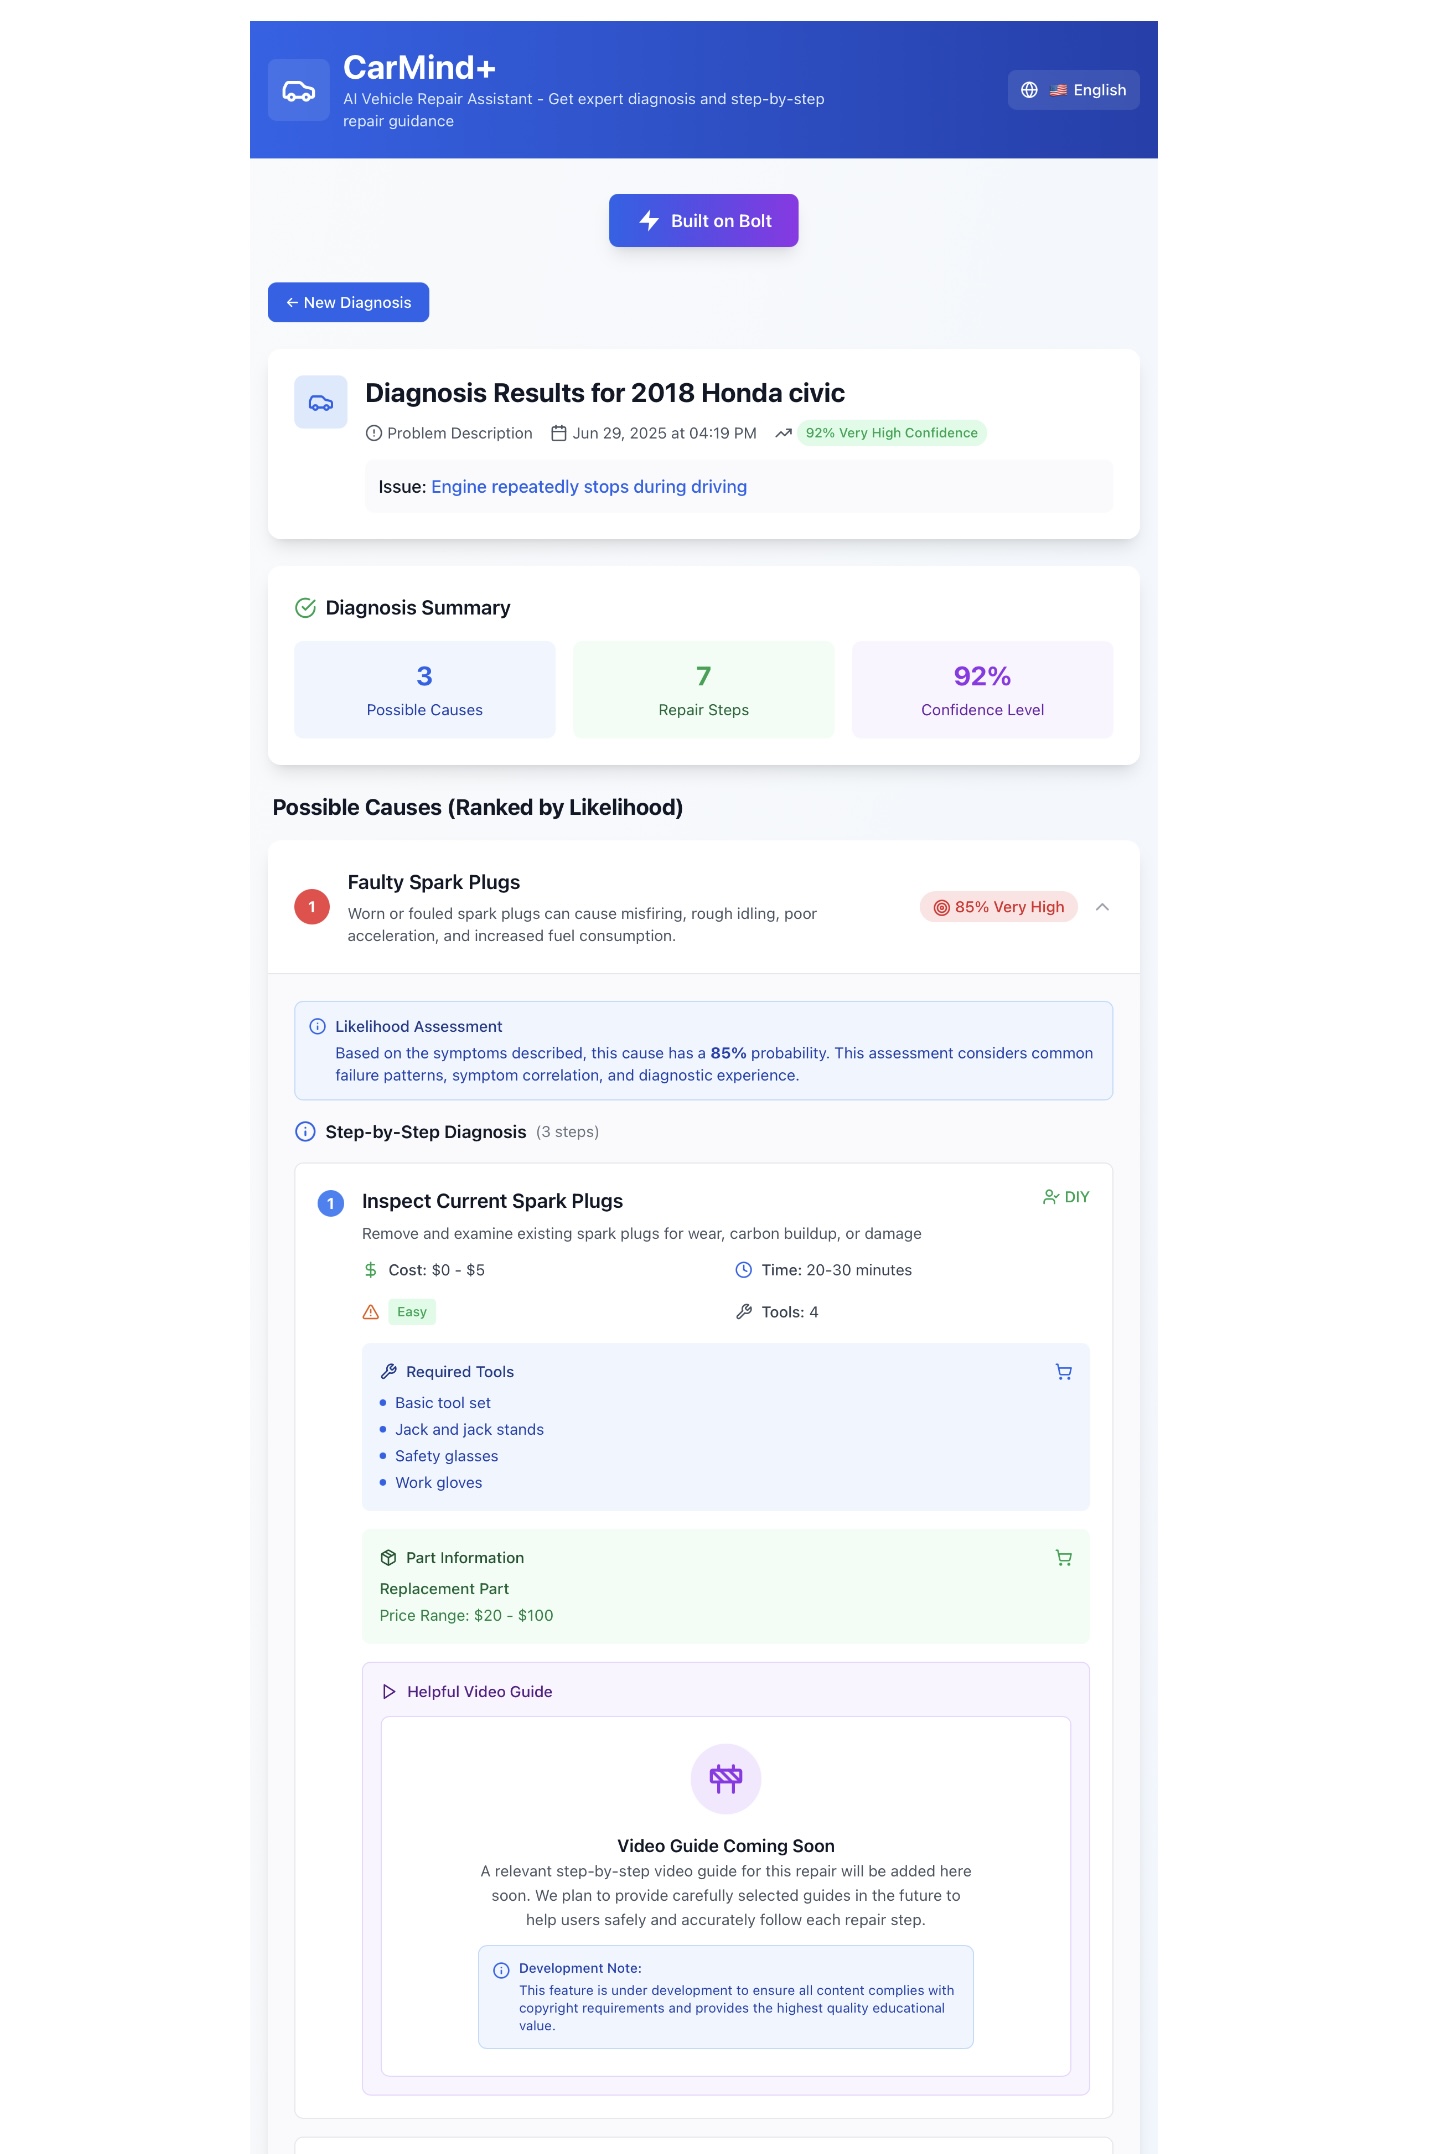Click the target icon in the 85% badge
This screenshot has width=1436, height=2154.
pos(941,908)
